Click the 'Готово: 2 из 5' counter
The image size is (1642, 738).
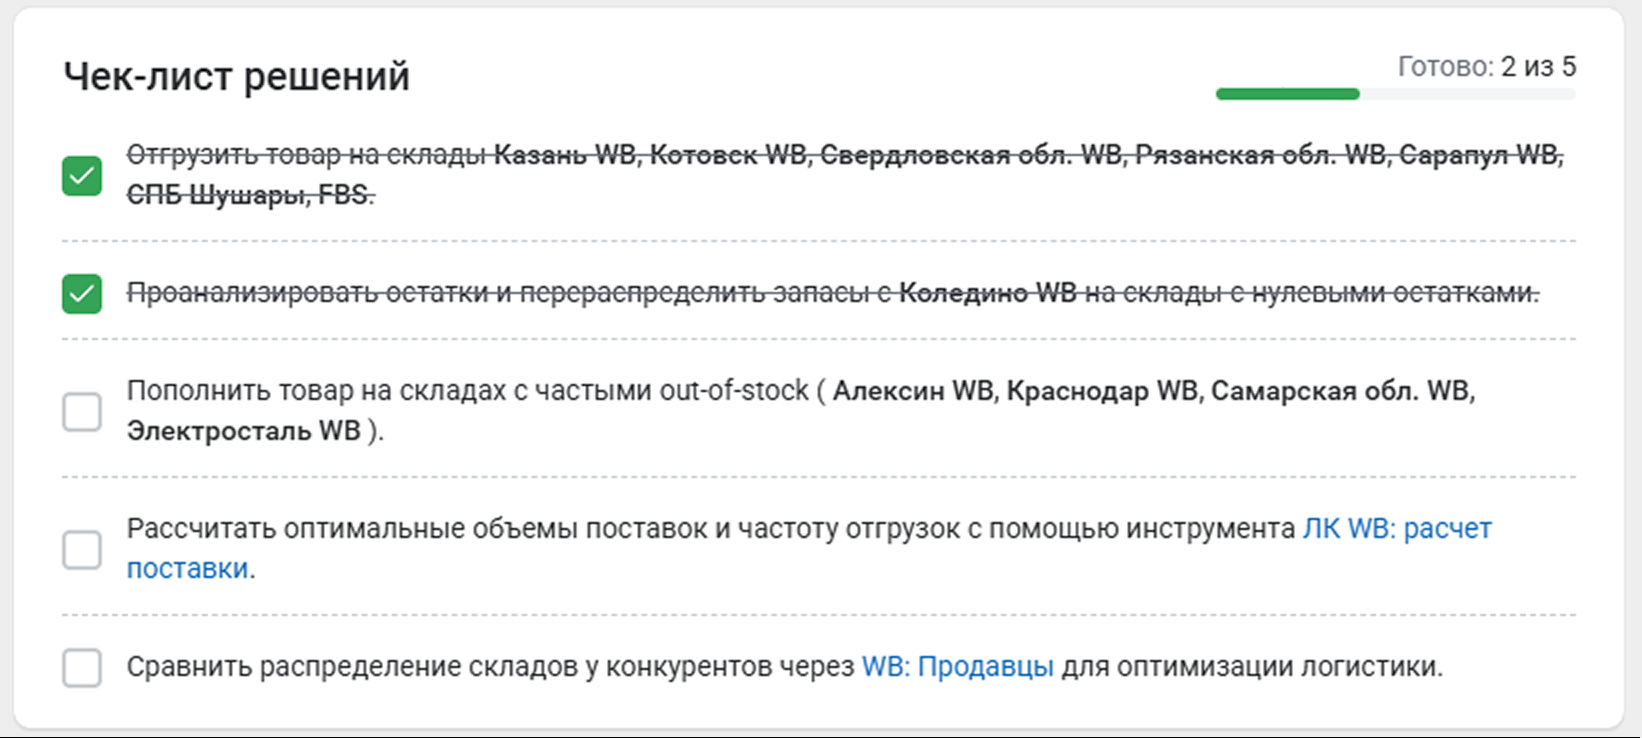(x=1486, y=67)
